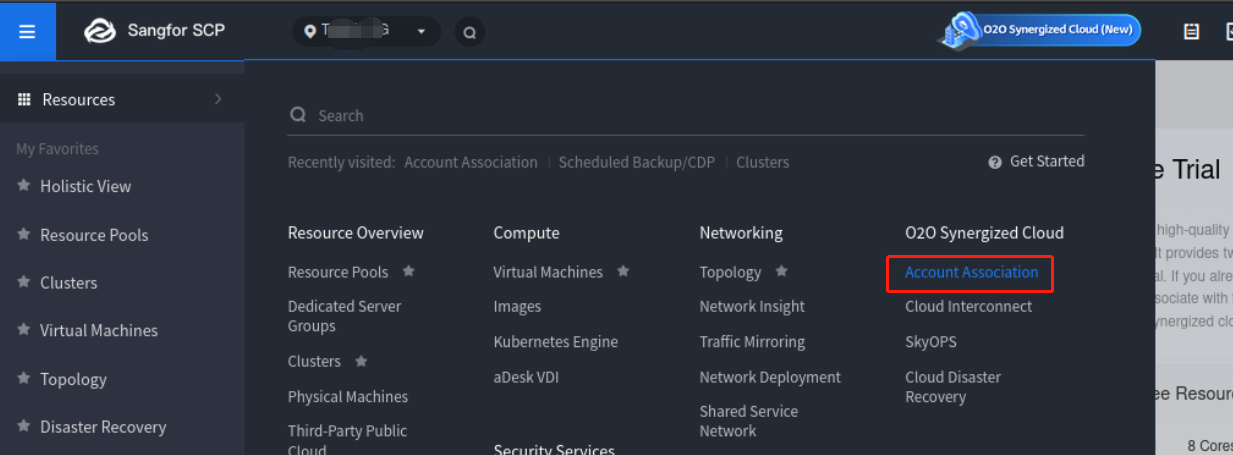1233x455 pixels.
Task: Click the circular search icon in header
Action: (x=469, y=32)
